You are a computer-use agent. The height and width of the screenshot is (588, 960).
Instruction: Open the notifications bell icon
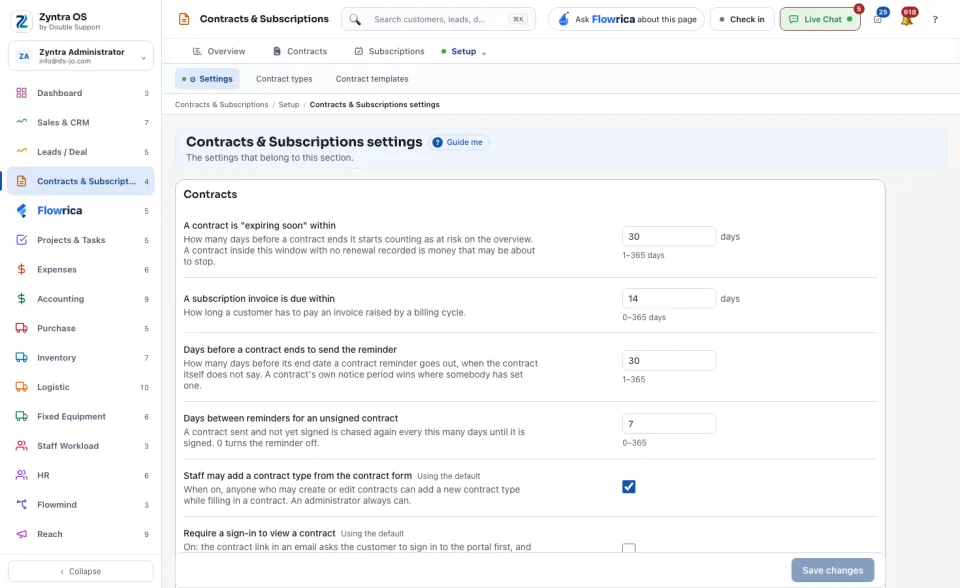pos(907,20)
